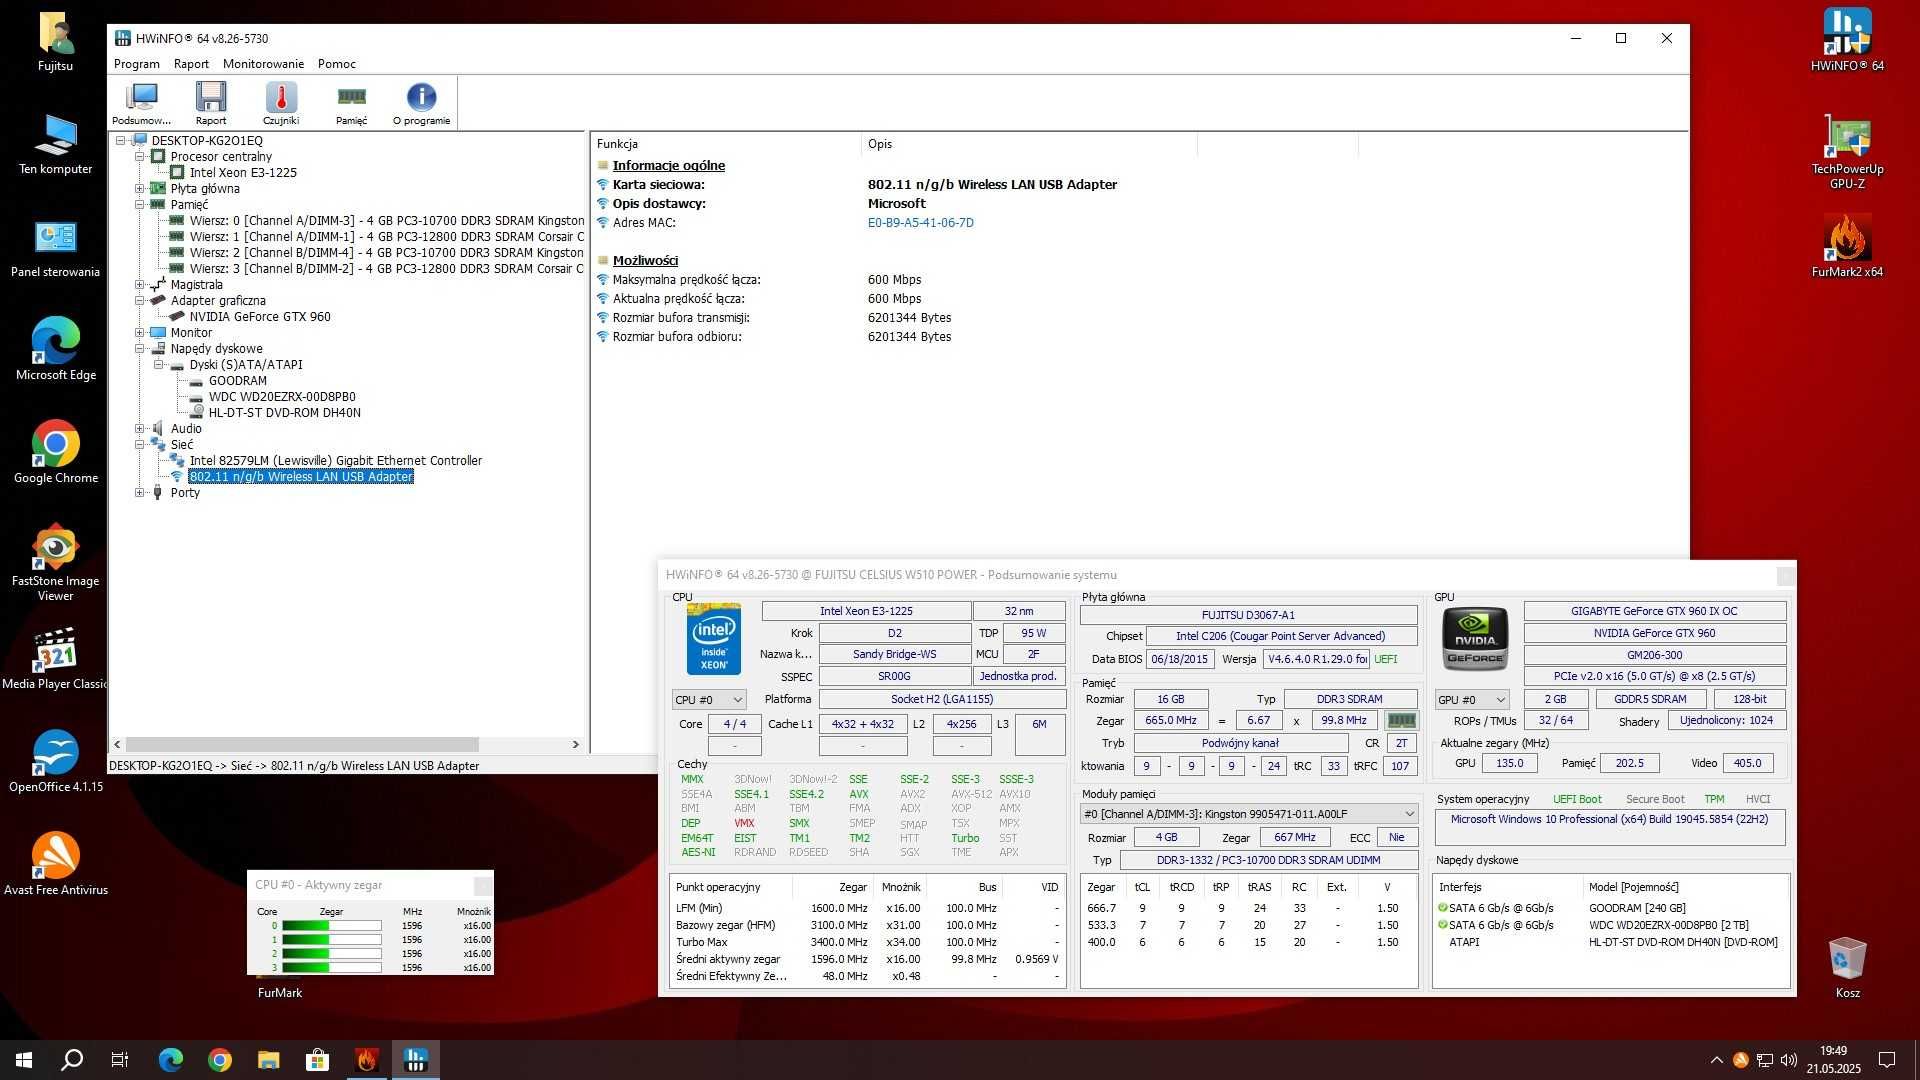Viewport: 1920px width, 1080px height.
Task: Select GOODRAM drive in tree
Action: (x=238, y=381)
